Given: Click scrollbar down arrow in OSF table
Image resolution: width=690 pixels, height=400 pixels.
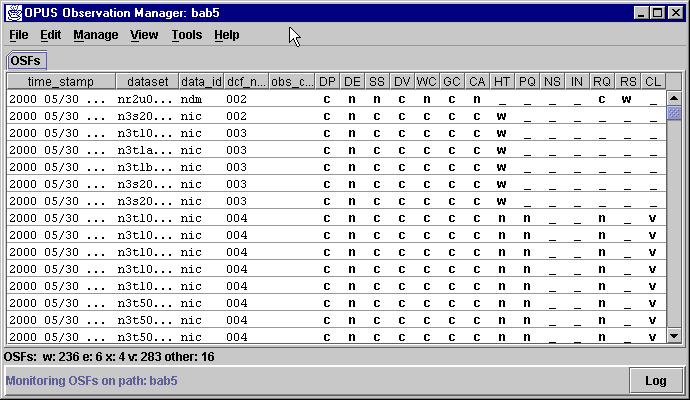Looking at the screenshot, I should 674,336.
